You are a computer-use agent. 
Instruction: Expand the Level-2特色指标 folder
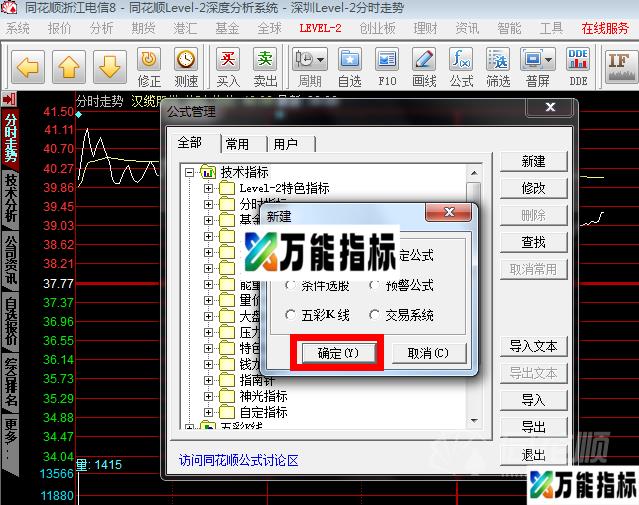[208, 188]
